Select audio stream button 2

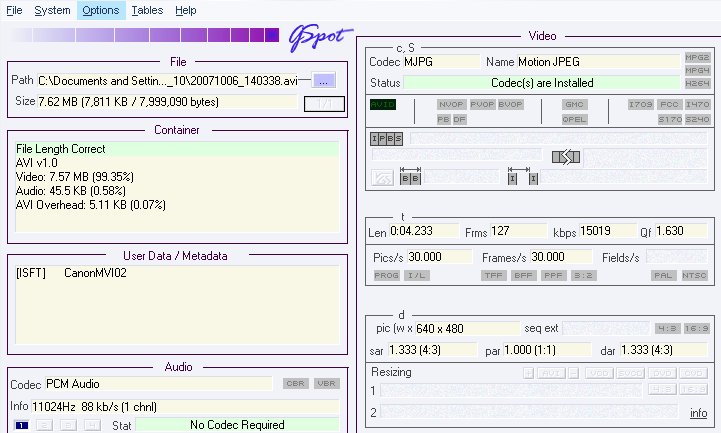(45, 425)
